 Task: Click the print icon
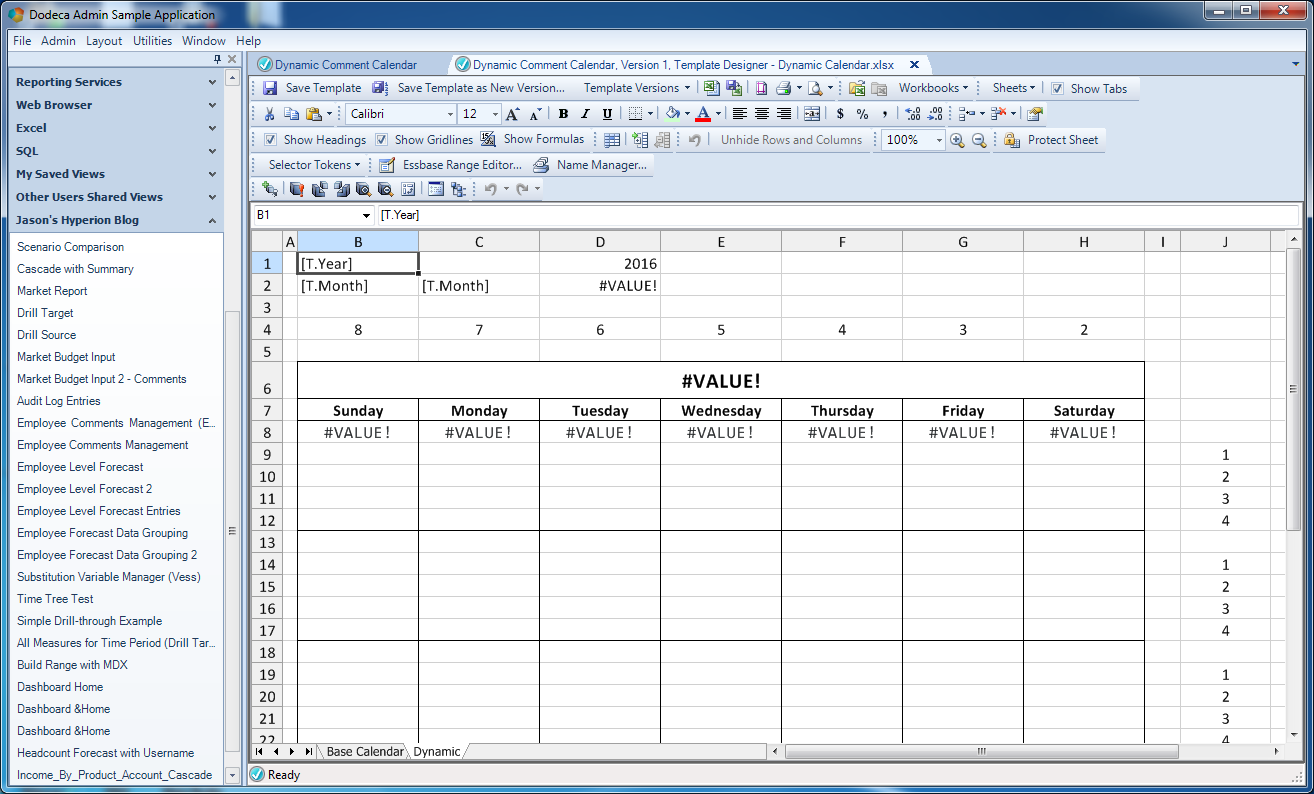point(784,88)
